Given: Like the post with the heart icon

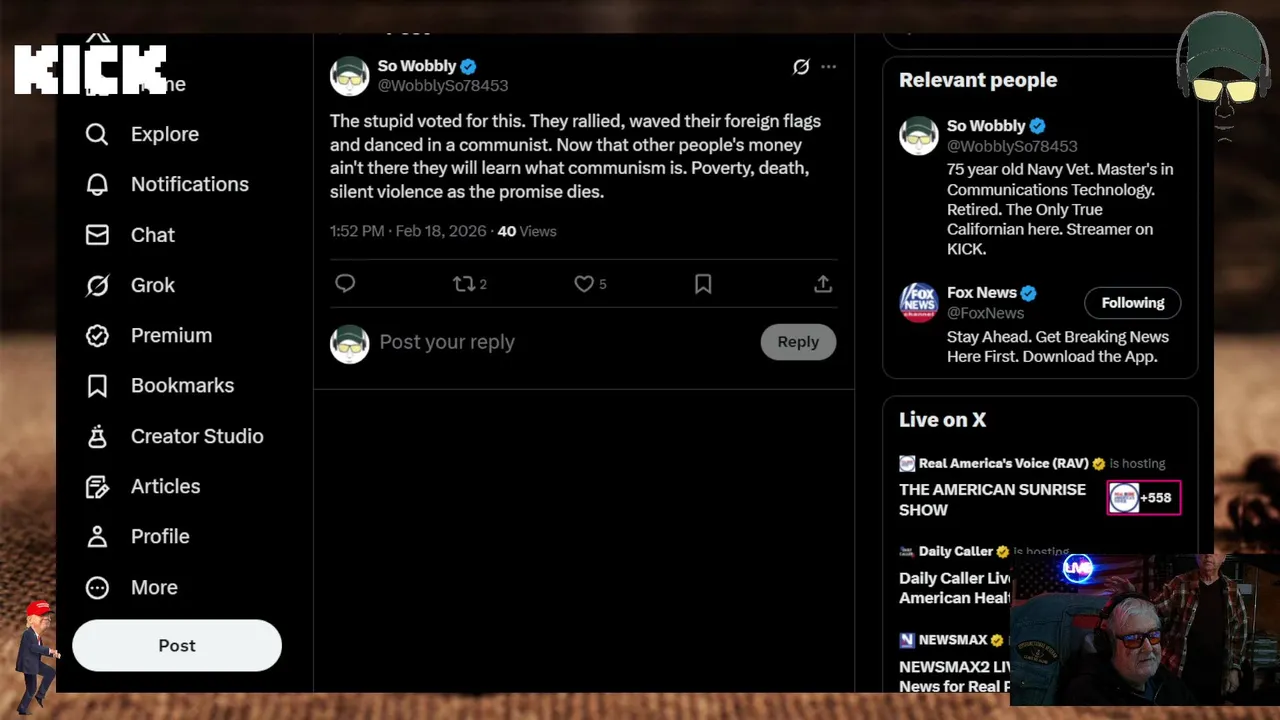Looking at the screenshot, I should (x=584, y=284).
